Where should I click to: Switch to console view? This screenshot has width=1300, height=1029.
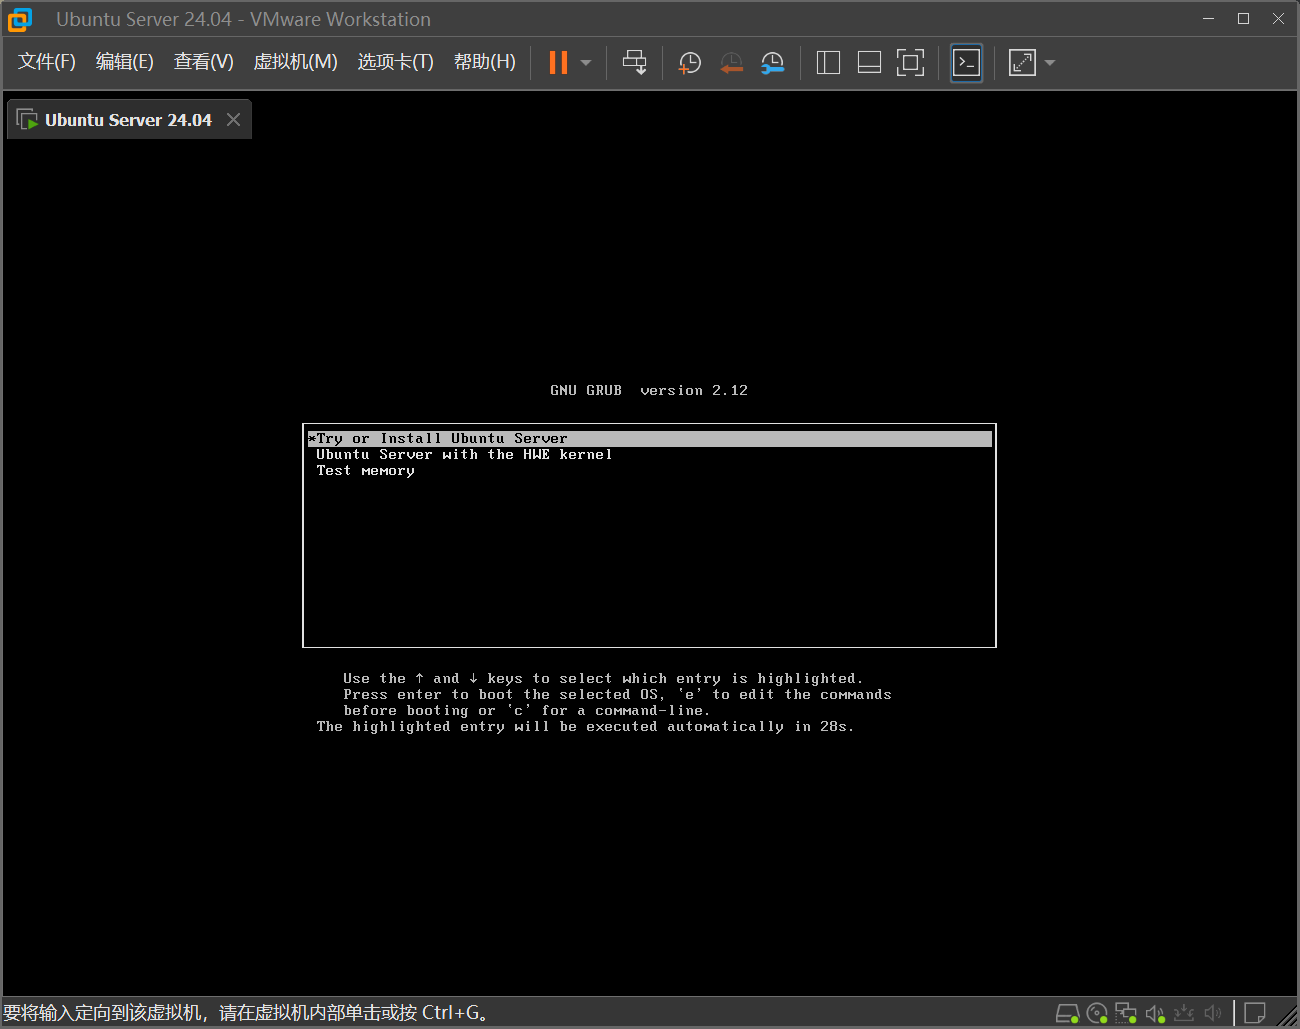(966, 63)
